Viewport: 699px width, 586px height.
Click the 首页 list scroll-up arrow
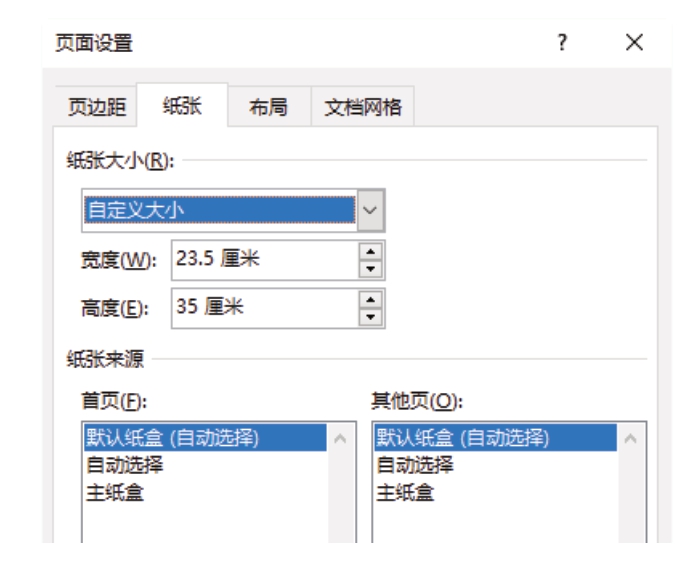(x=341, y=439)
